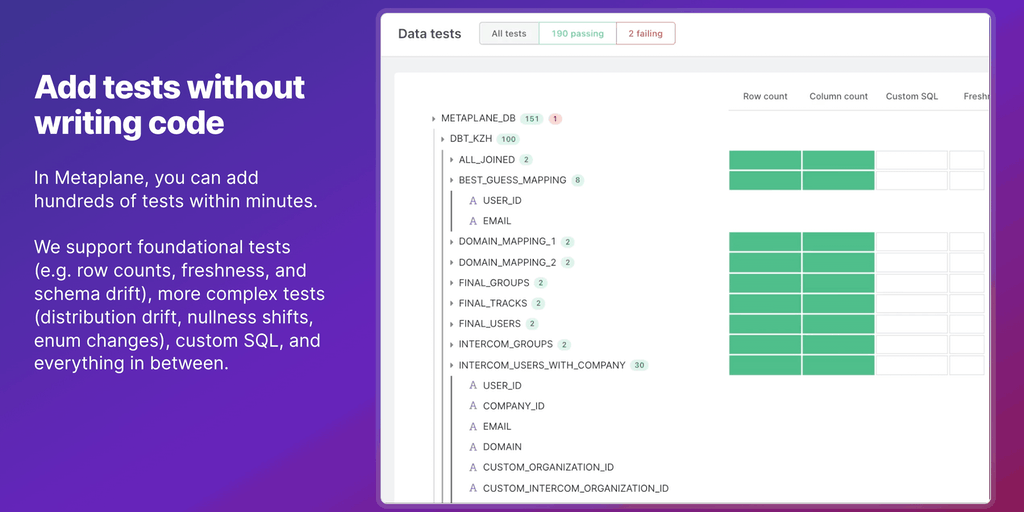Click the text-type icon beside USER_ID under BEST_GUESS_MAPPING
The image size is (1024, 512).
pyautogui.click(x=473, y=201)
